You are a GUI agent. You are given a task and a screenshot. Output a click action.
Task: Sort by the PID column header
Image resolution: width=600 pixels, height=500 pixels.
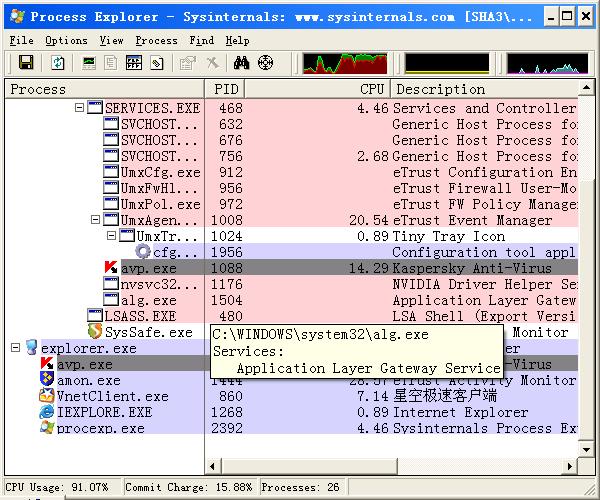coord(225,89)
